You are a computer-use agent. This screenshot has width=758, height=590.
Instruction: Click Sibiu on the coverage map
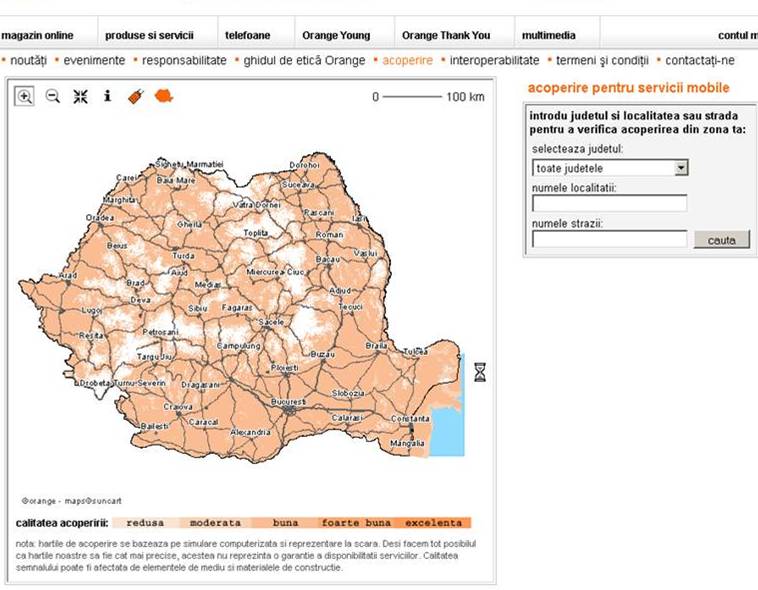[x=198, y=308]
